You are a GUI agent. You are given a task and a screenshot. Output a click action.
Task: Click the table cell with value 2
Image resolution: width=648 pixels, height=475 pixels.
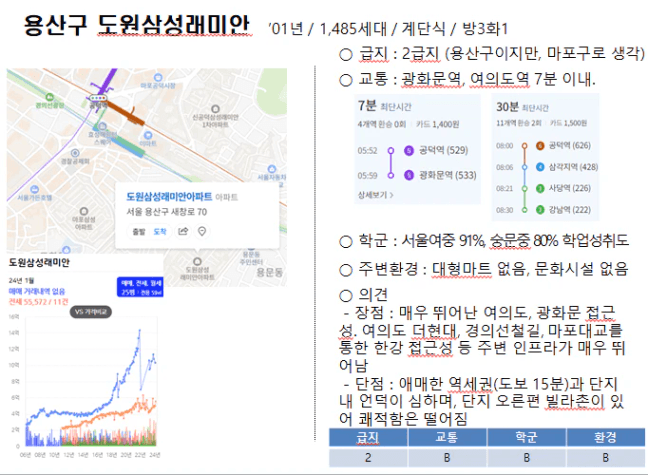[x=368, y=458]
